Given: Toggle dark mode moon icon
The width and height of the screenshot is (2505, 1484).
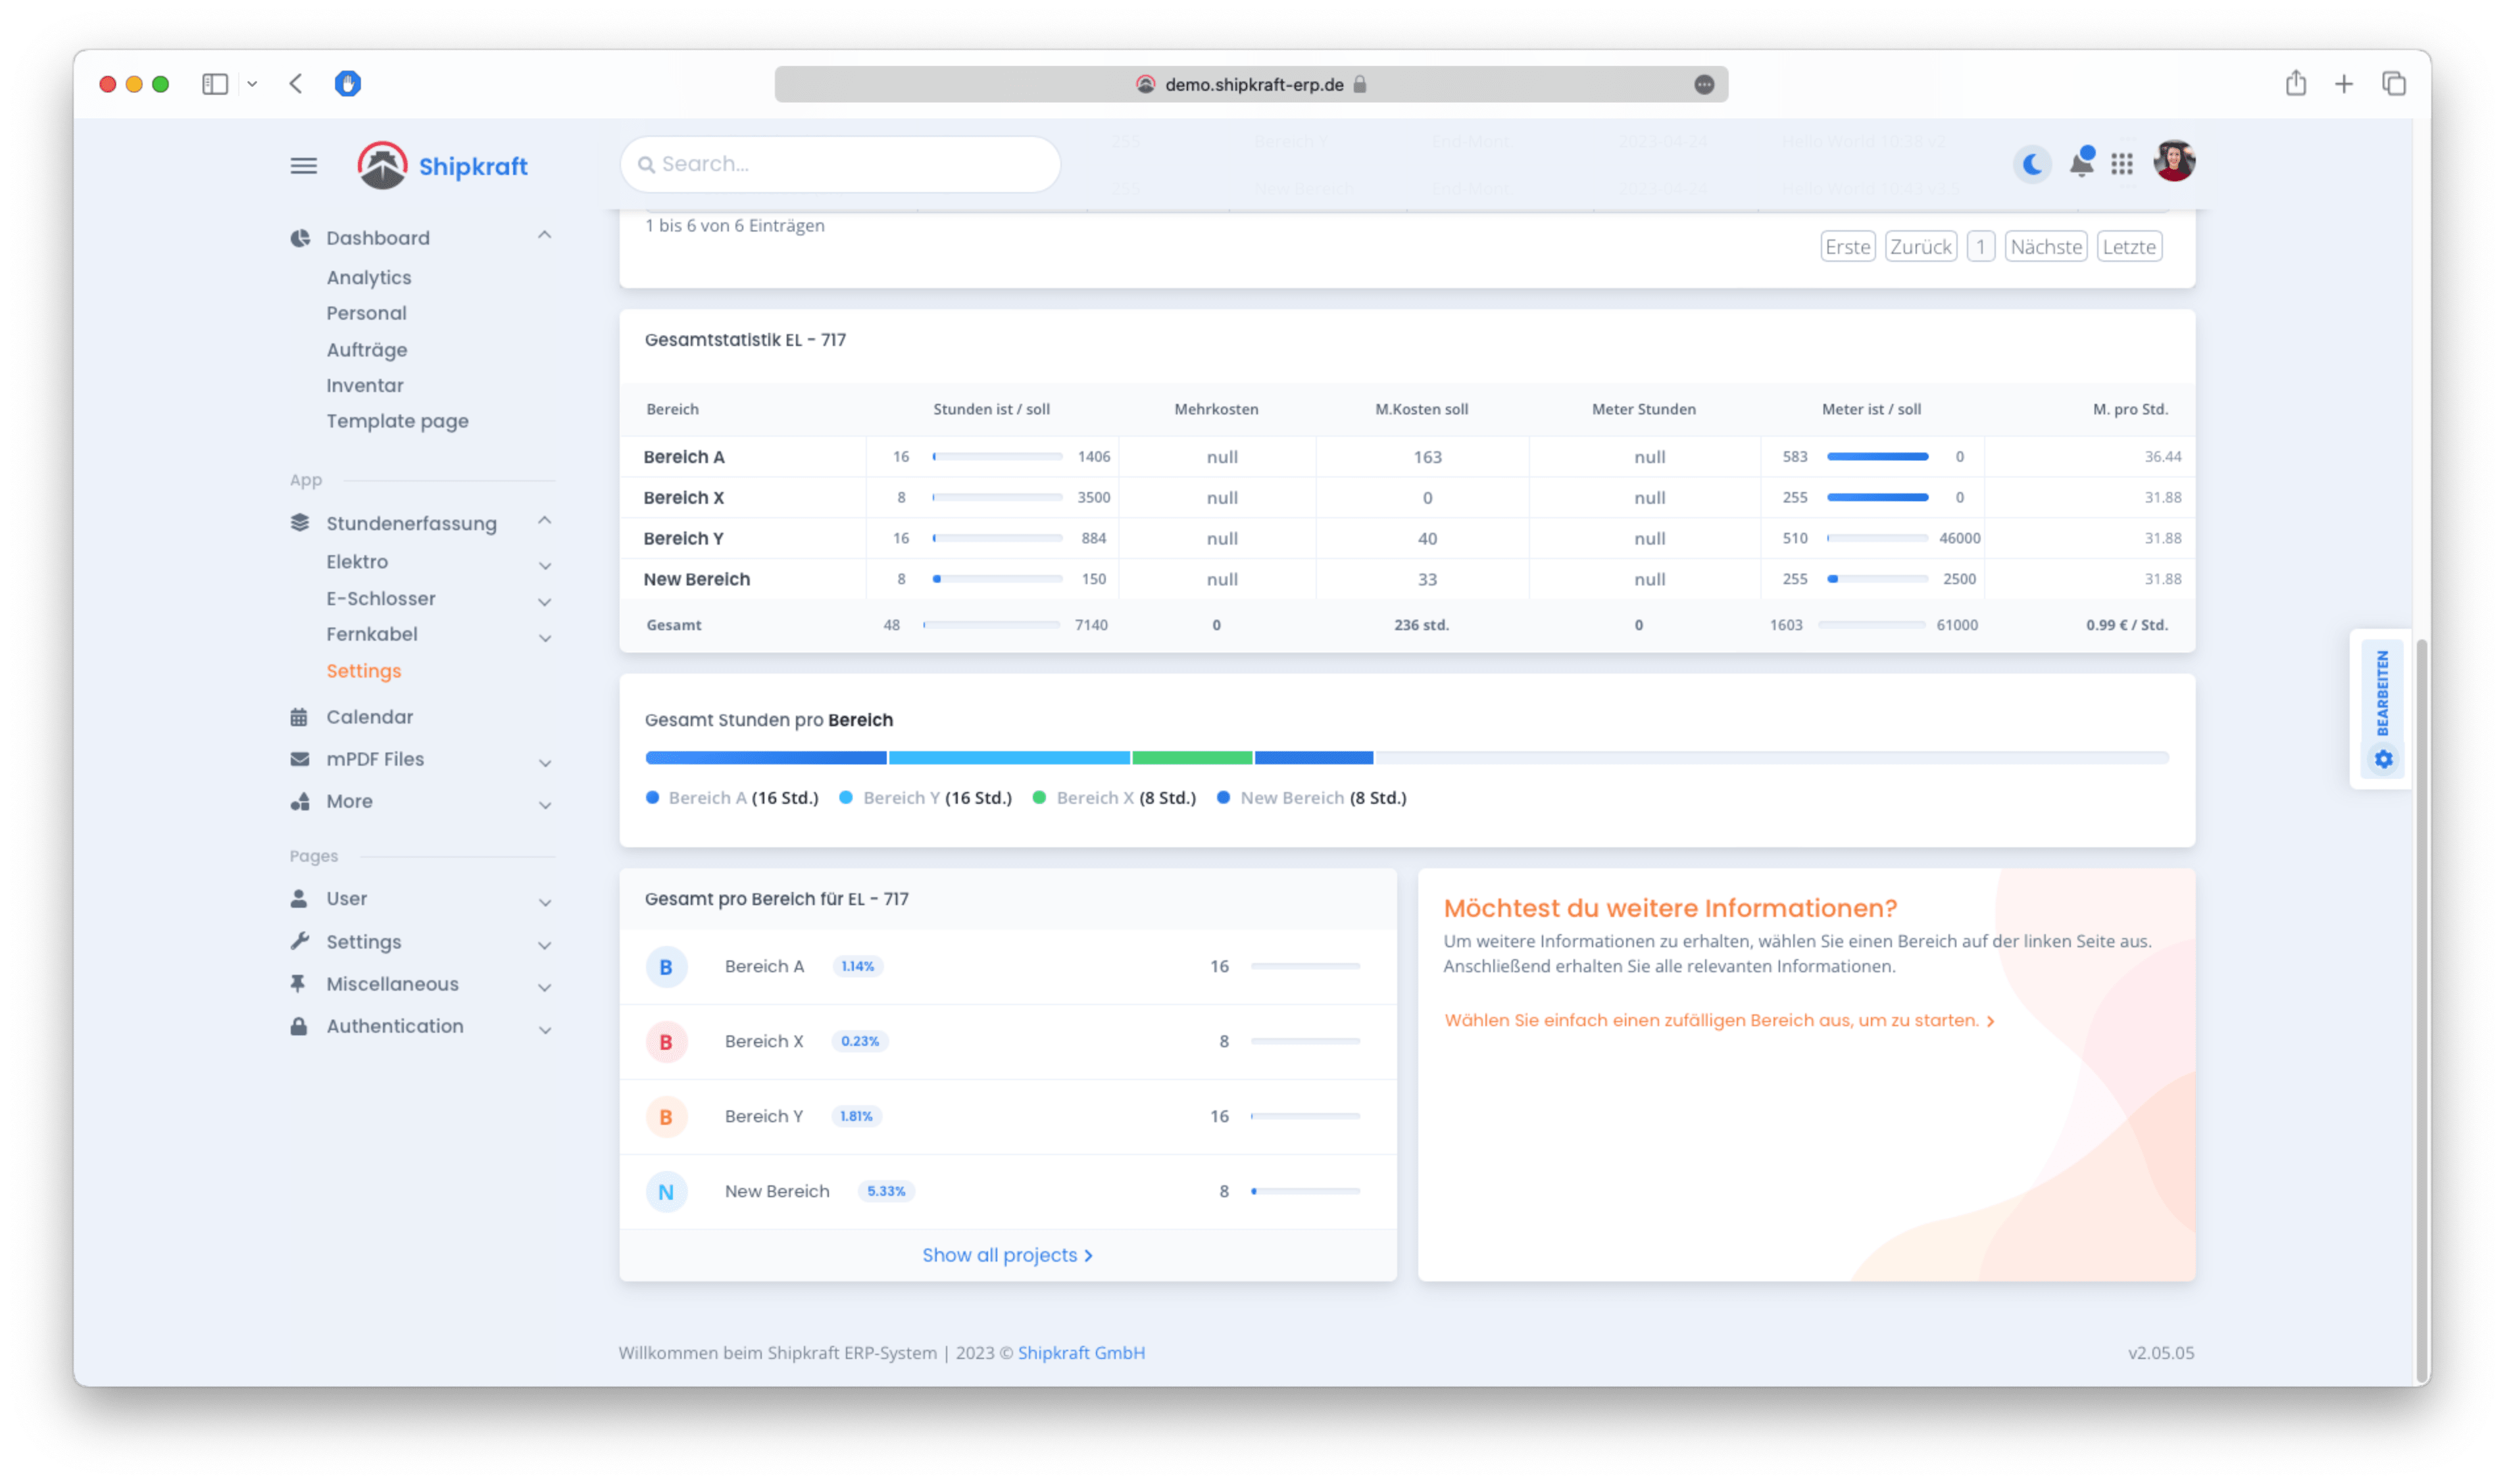Looking at the screenshot, I should pos(2032,164).
